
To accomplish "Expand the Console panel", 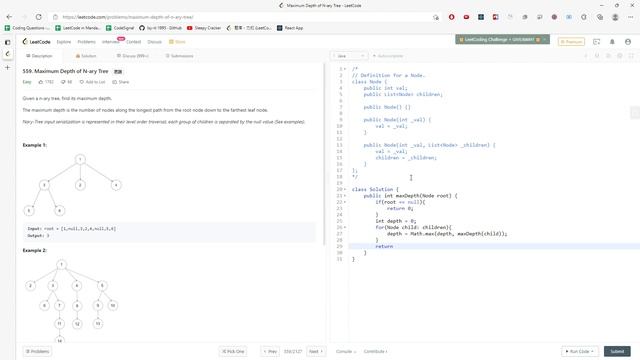I will tap(346, 351).
